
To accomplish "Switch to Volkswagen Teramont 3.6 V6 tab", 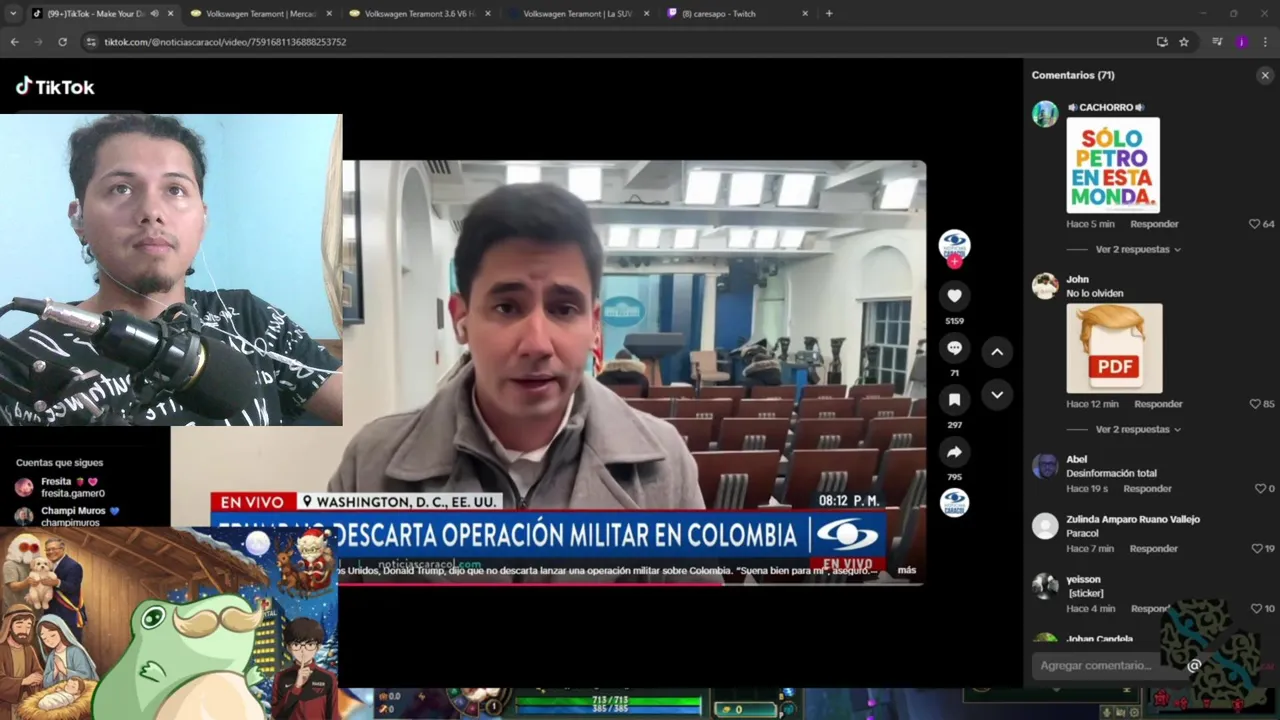I will [419, 14].
